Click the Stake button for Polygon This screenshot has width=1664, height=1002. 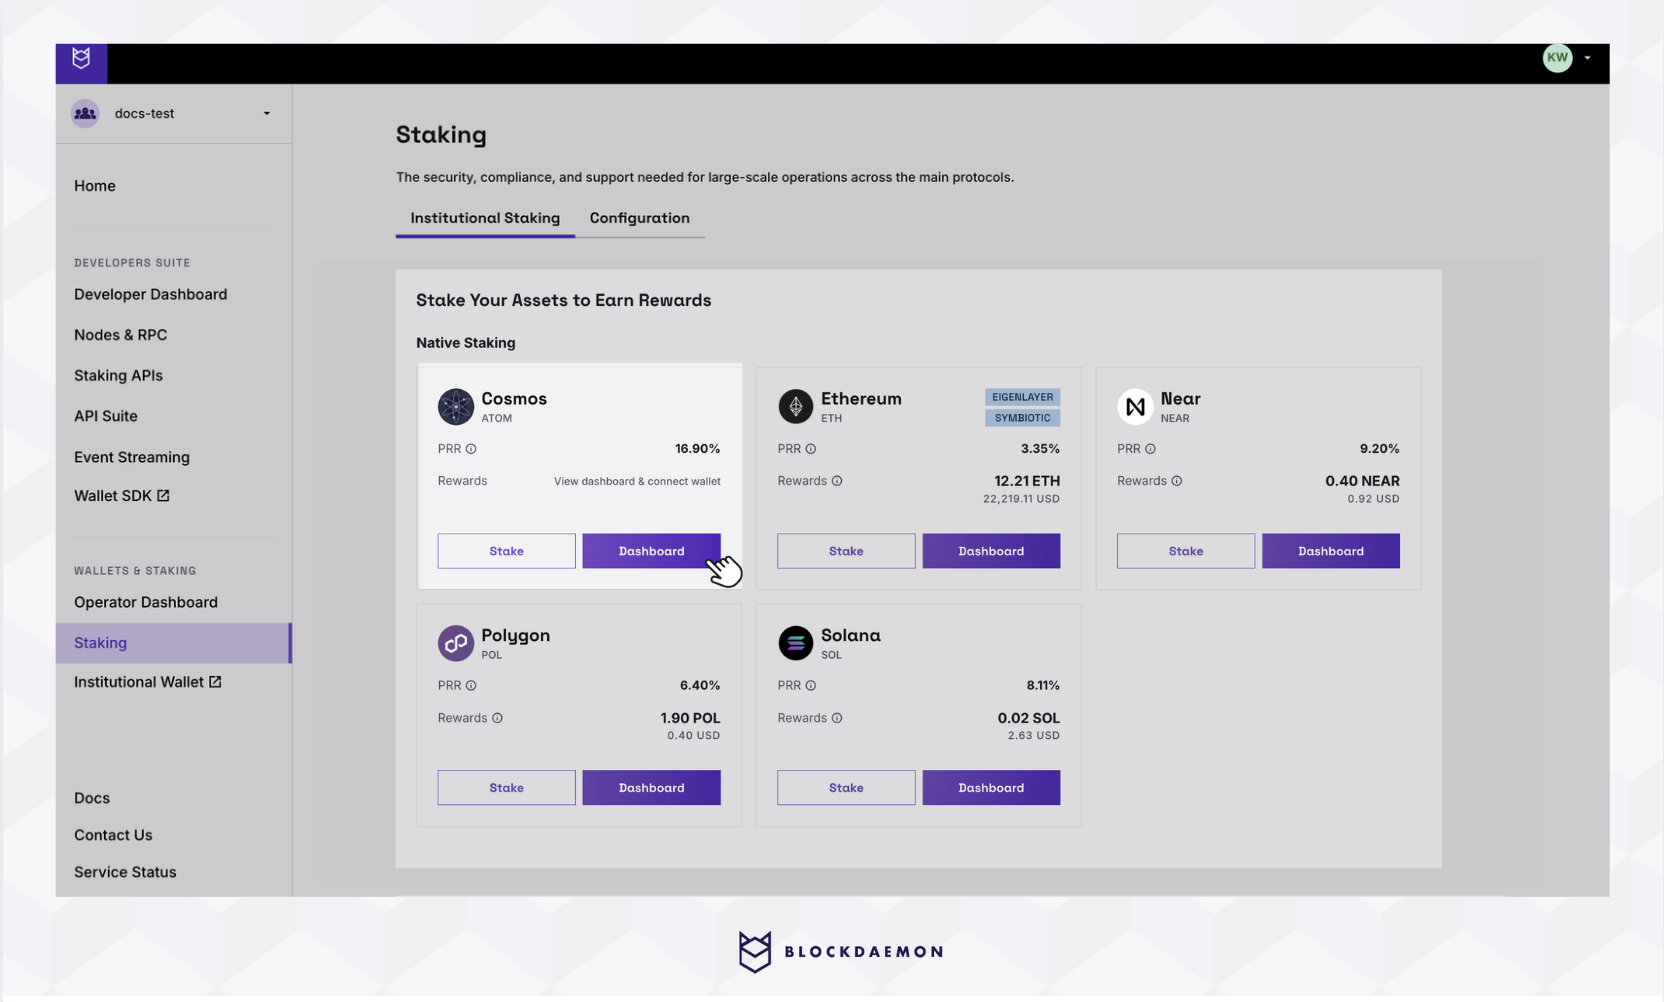pos(506,788)
